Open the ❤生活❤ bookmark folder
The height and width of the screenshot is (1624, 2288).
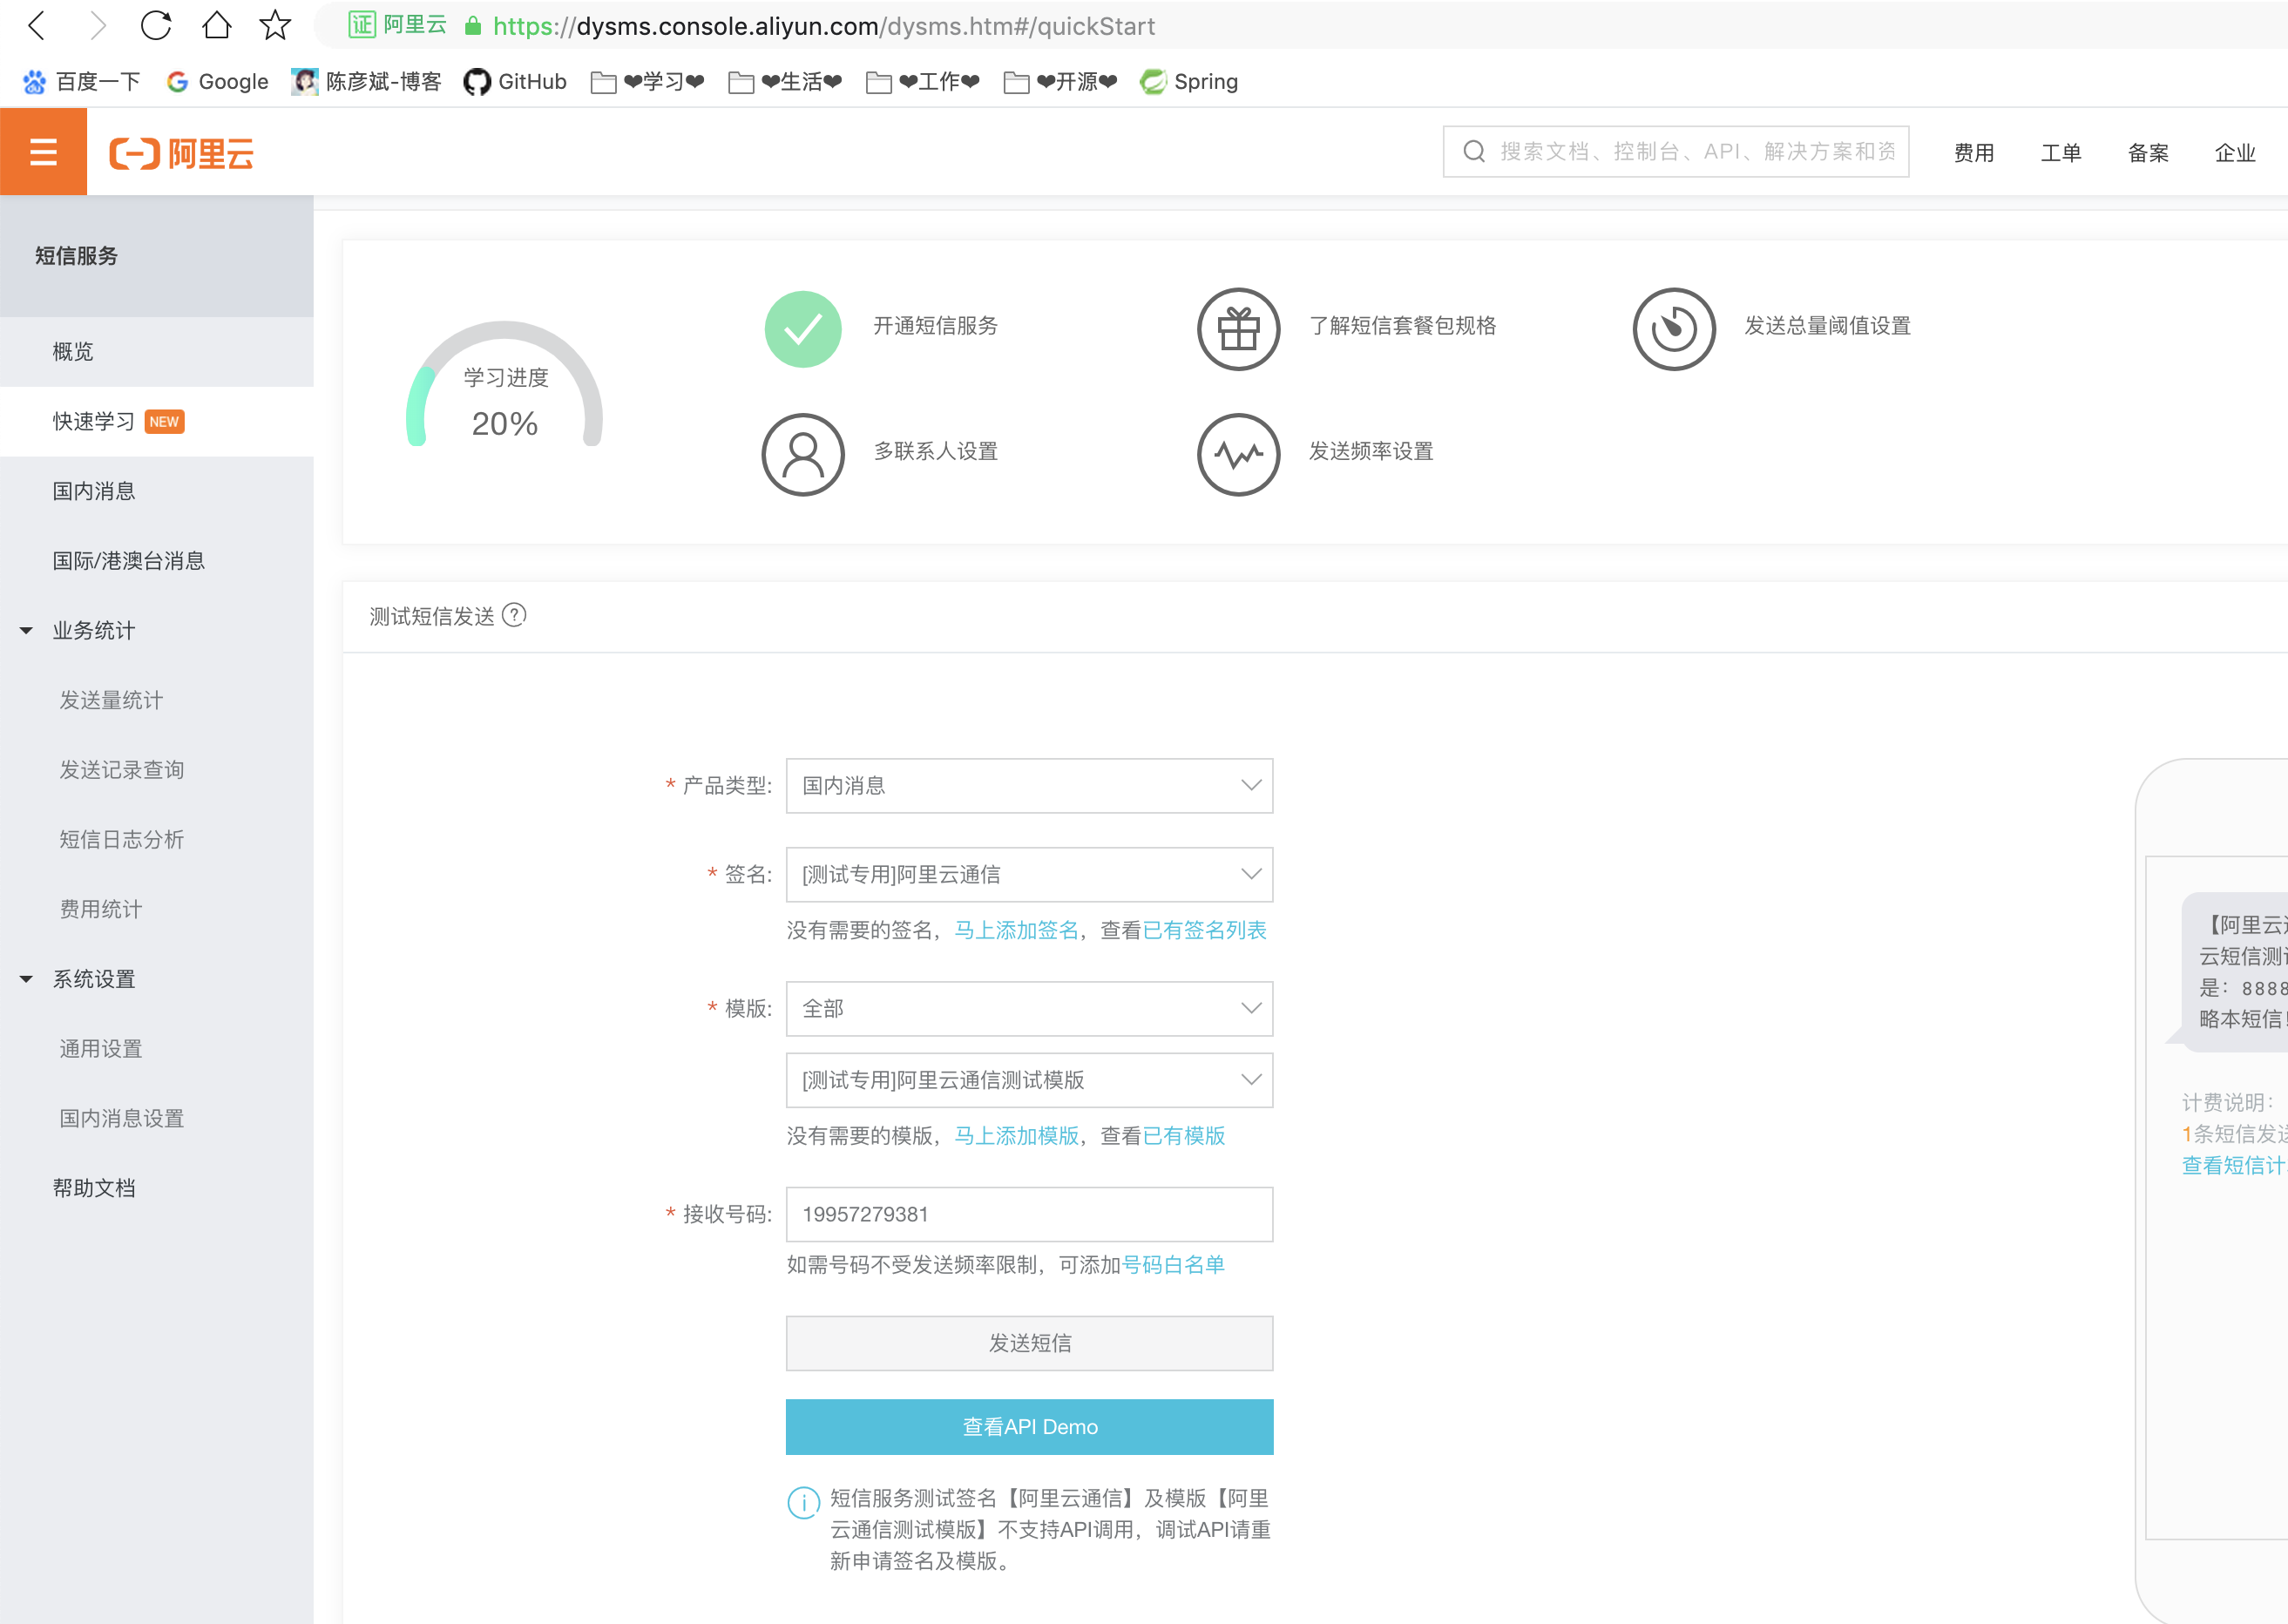coord(785,81)
